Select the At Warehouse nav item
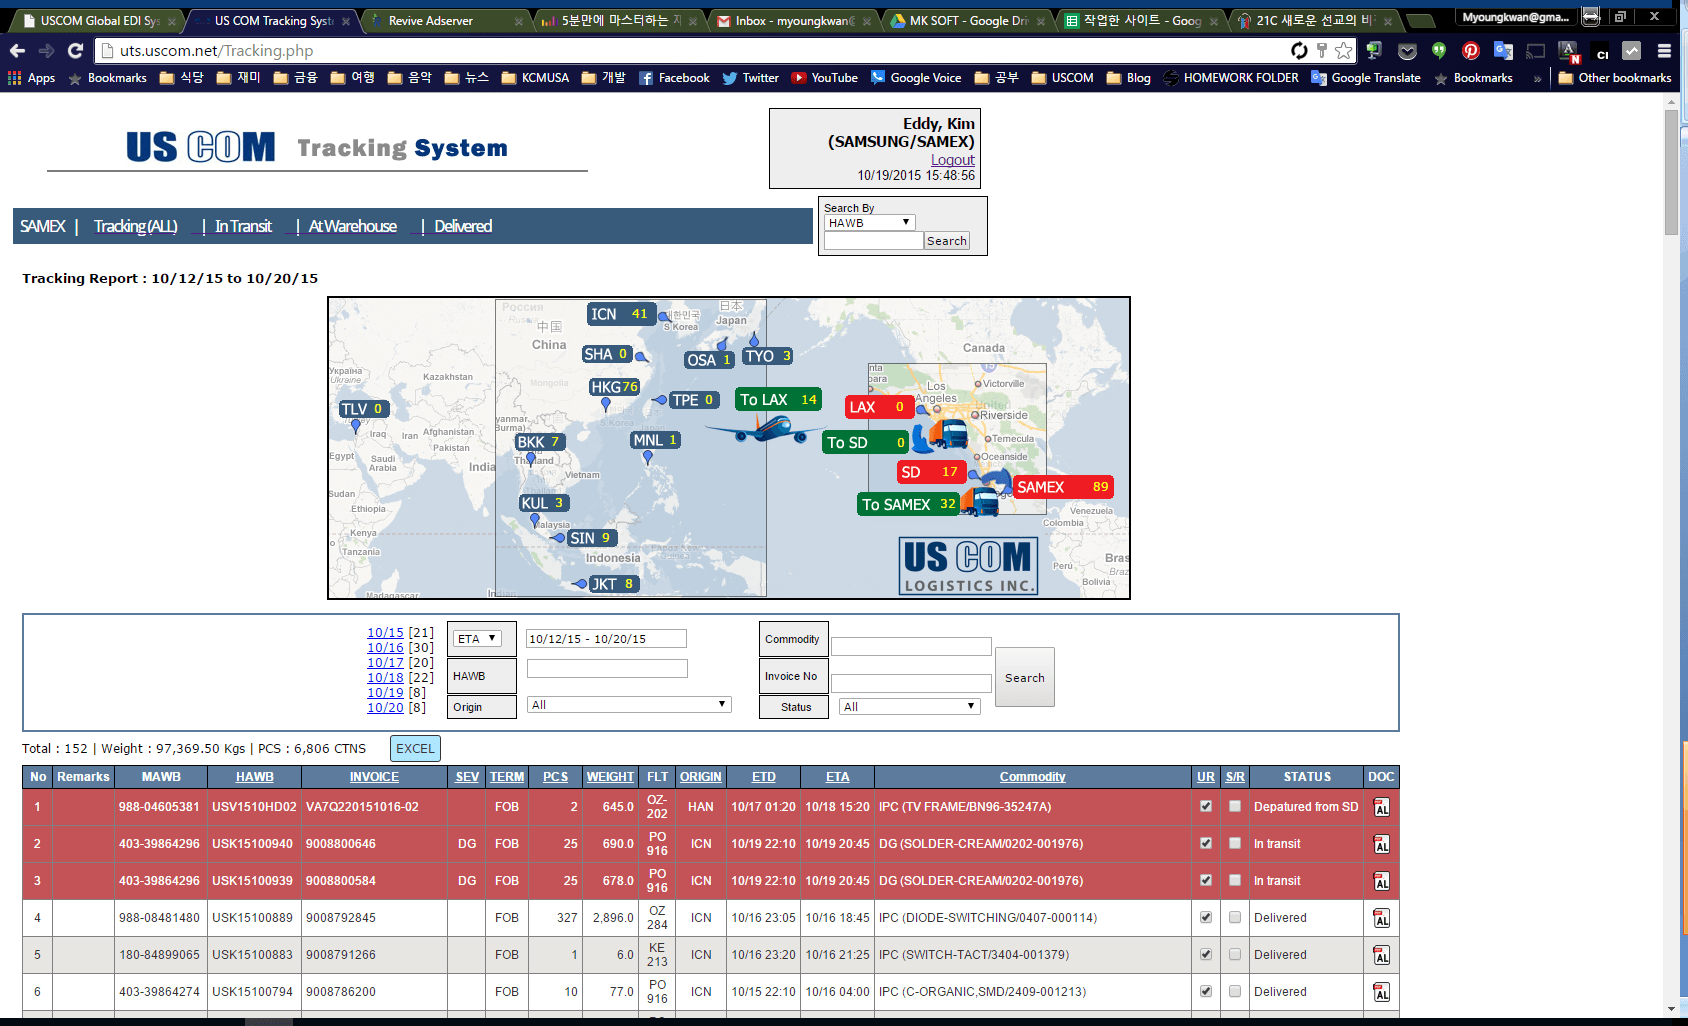Image resolution: width=1688 pixels, height=1026 pixels. 353,226
